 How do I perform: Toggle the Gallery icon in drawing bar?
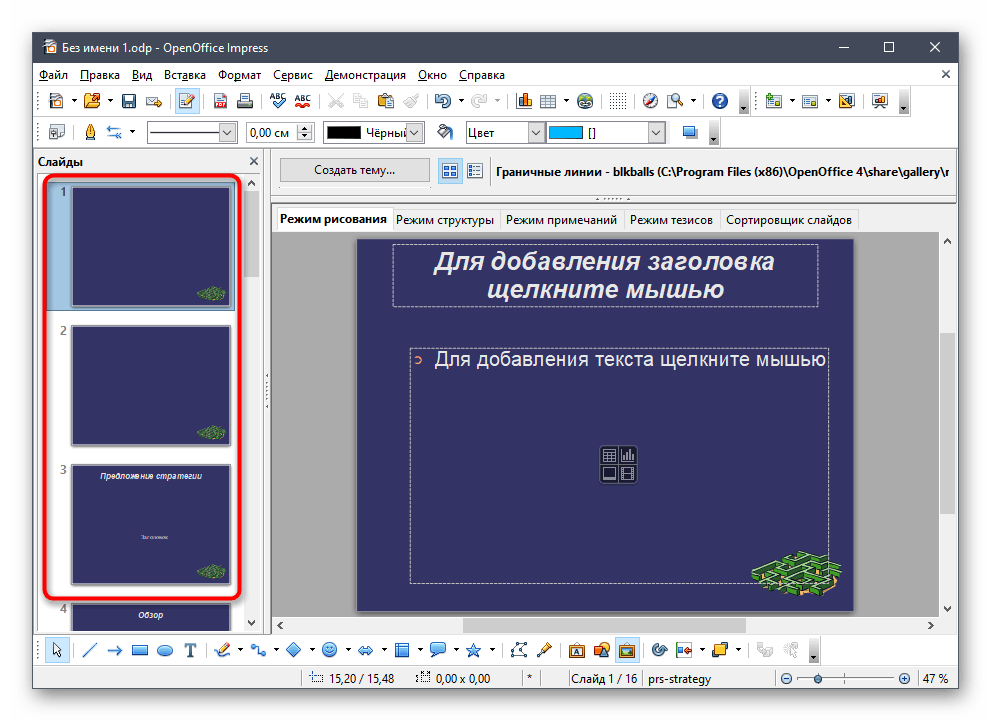(x=627, y=650)
